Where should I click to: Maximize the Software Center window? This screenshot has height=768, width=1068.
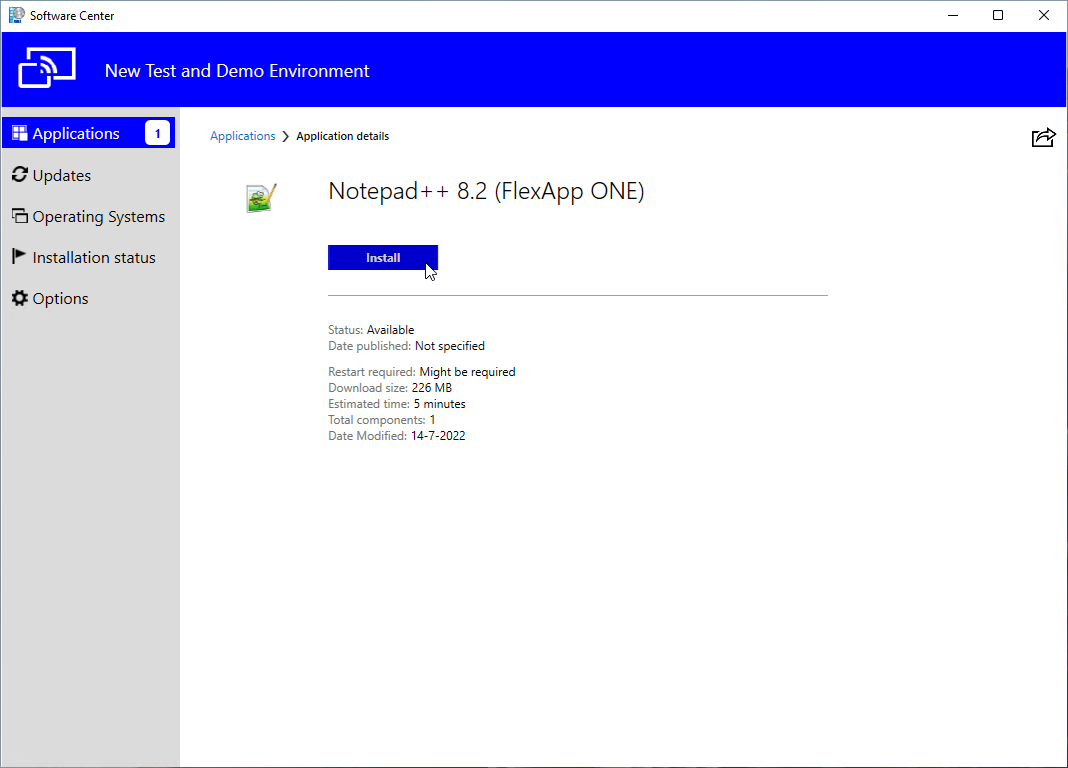pyautogui.click(x=998, y=15)
